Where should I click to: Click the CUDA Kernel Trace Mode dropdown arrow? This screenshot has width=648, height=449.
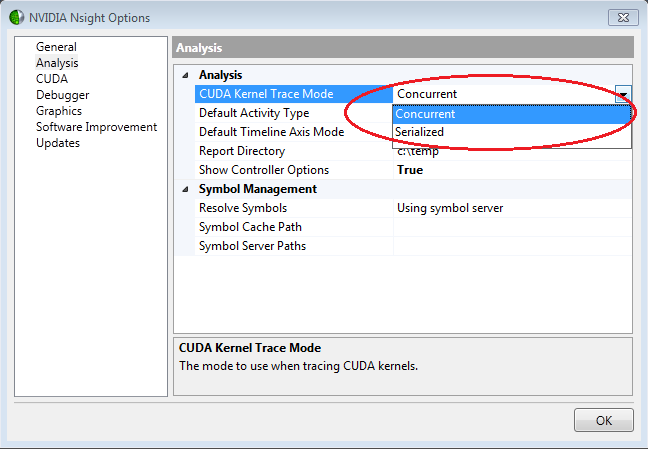coord(623,94)
